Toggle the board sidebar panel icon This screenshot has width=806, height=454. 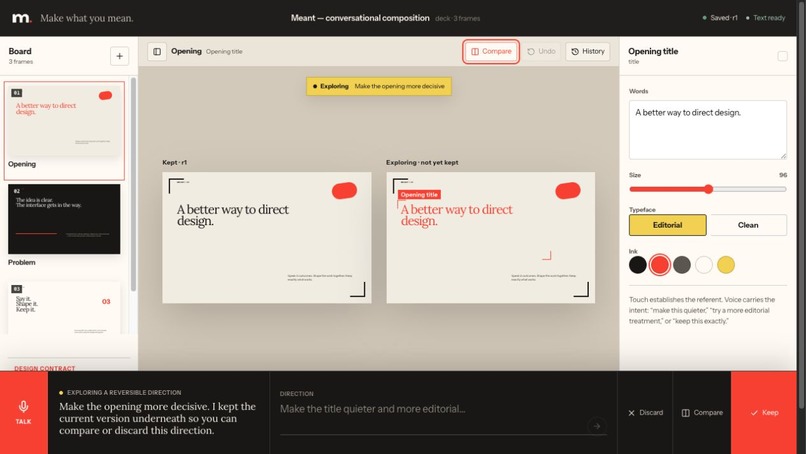[157, 51]
